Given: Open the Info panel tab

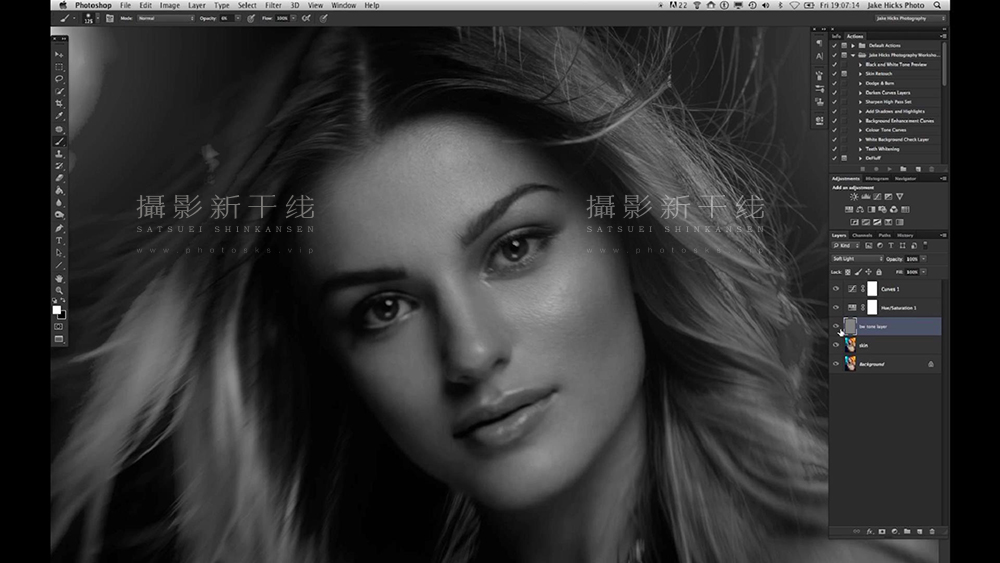Looking at the screenshot, I should [x=836, y=36].
